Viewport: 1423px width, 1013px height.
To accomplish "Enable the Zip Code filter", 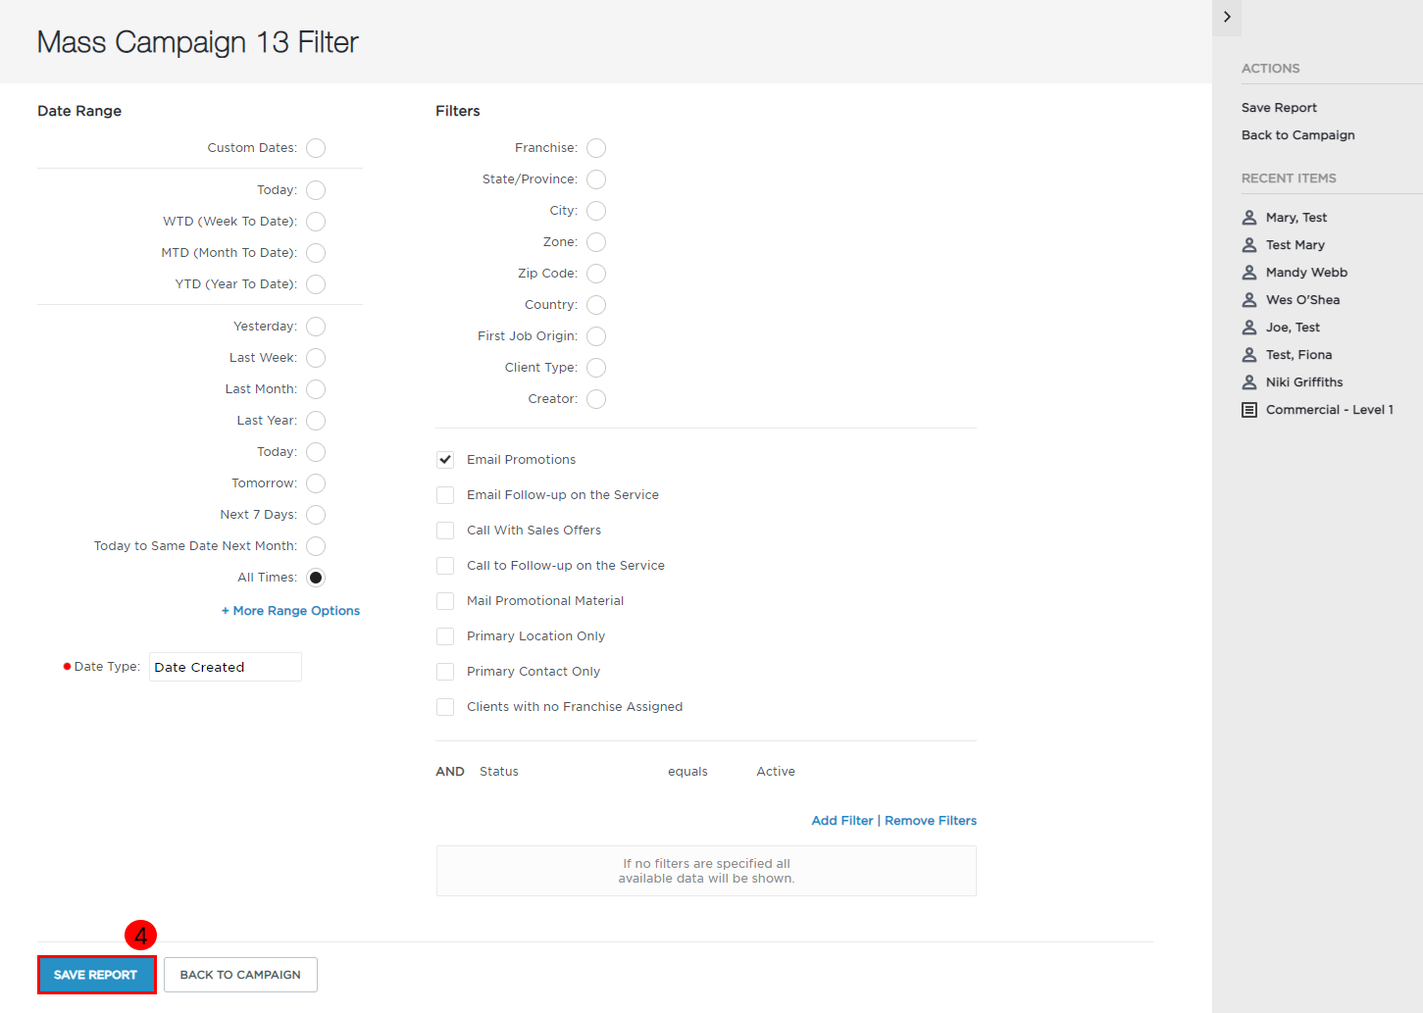I will [x=596, y=274].
